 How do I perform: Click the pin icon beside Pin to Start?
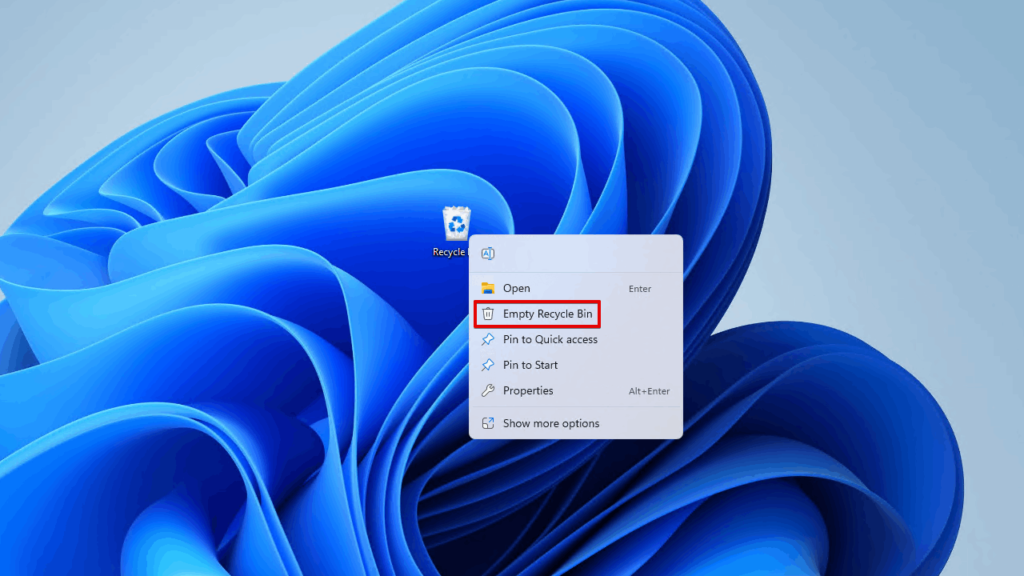[x=488, y=365]
